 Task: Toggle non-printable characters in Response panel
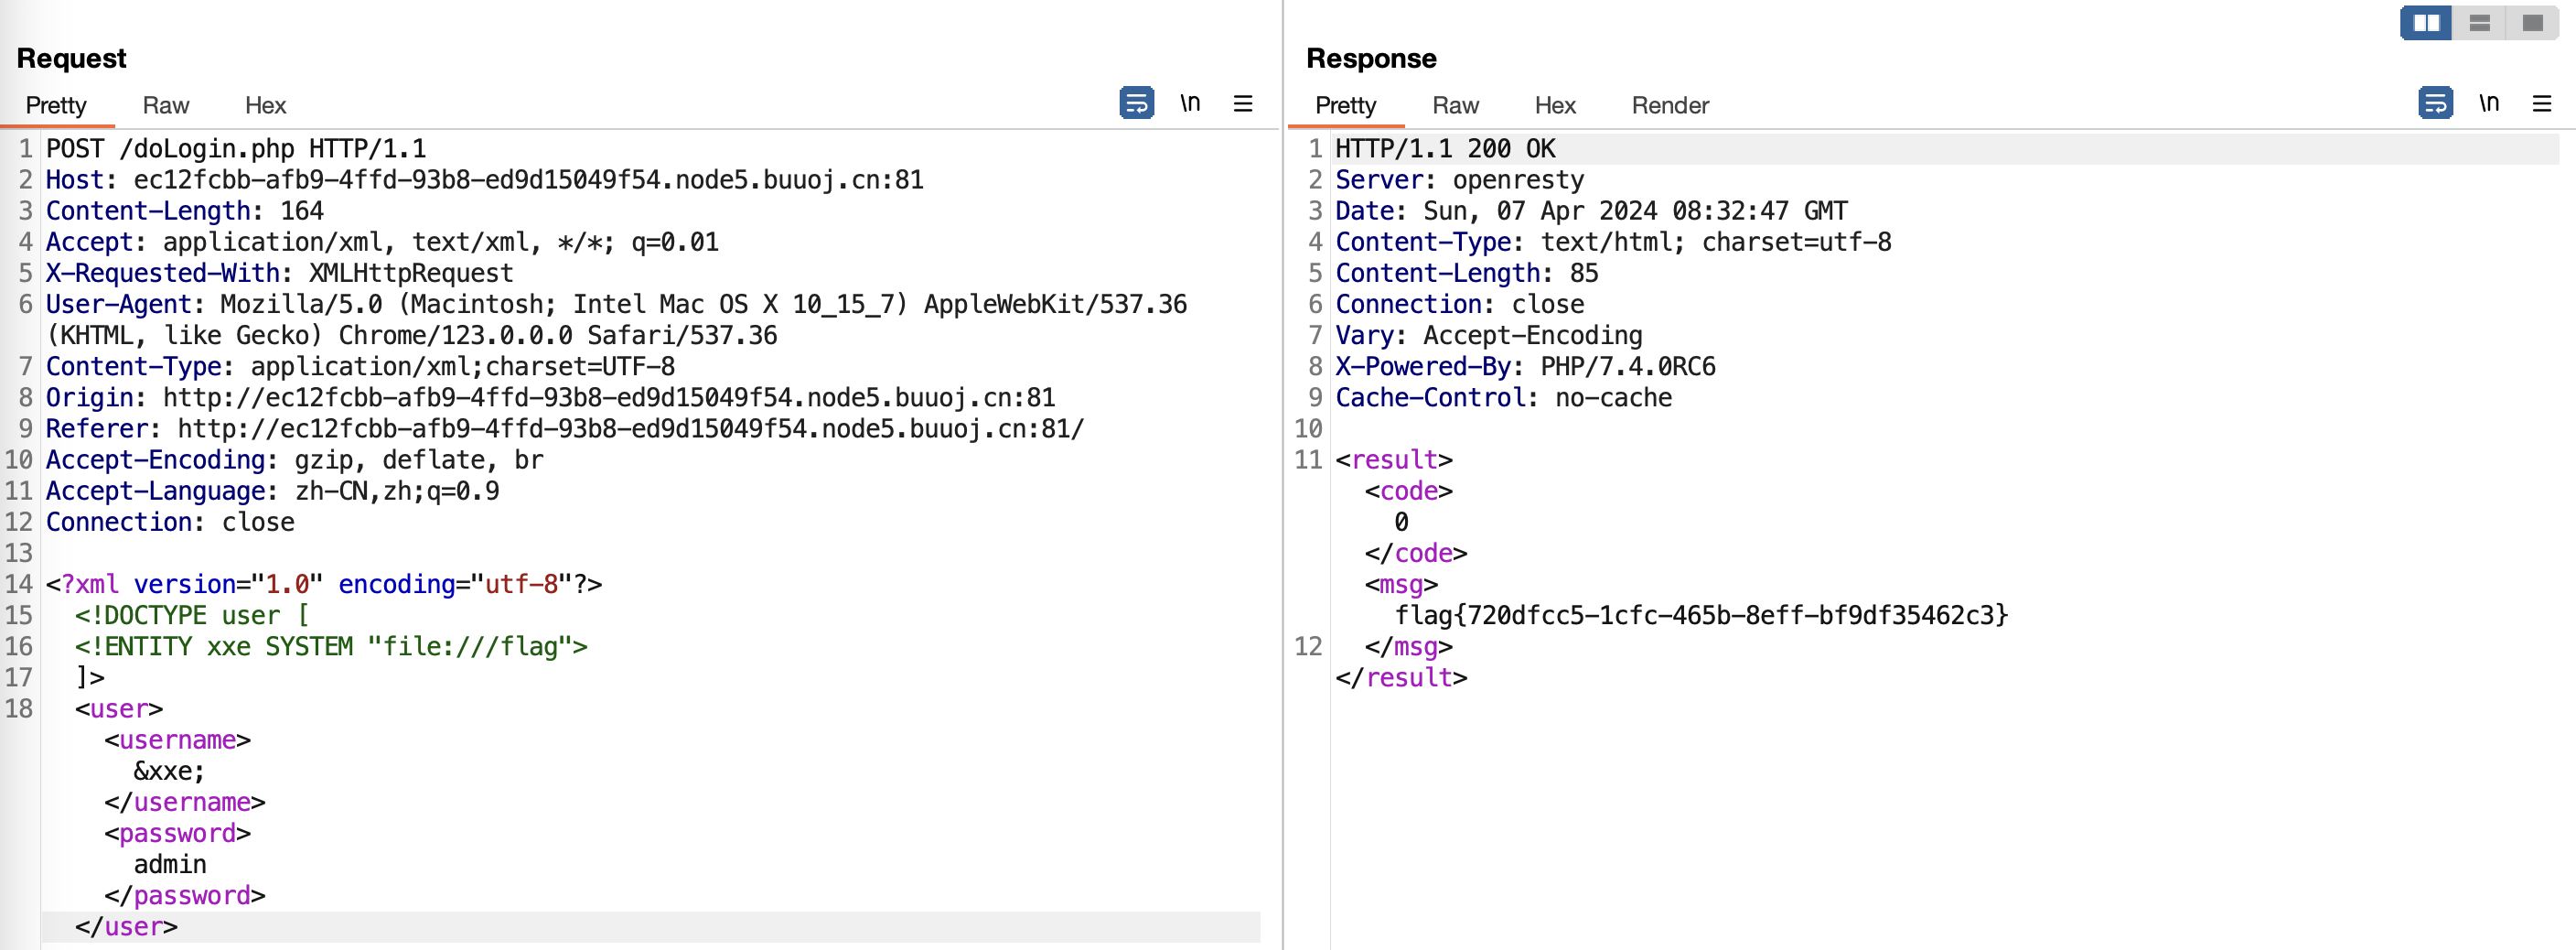[2489, 103]
